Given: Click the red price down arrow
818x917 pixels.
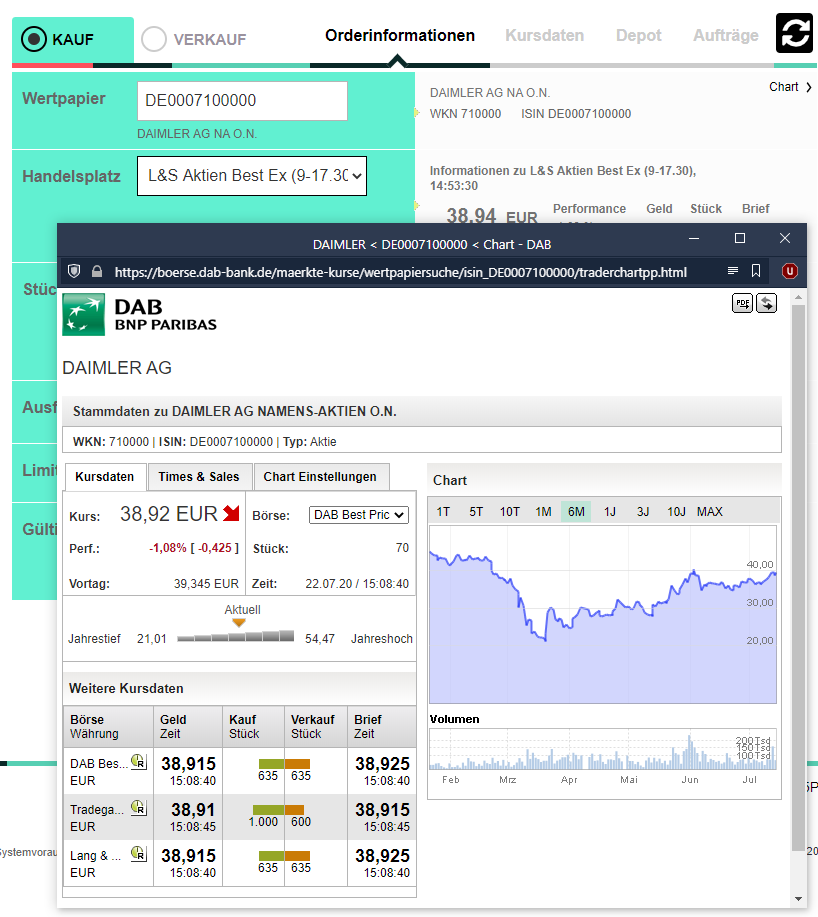Looking at the screenshot, I should [x=232, y=513].
